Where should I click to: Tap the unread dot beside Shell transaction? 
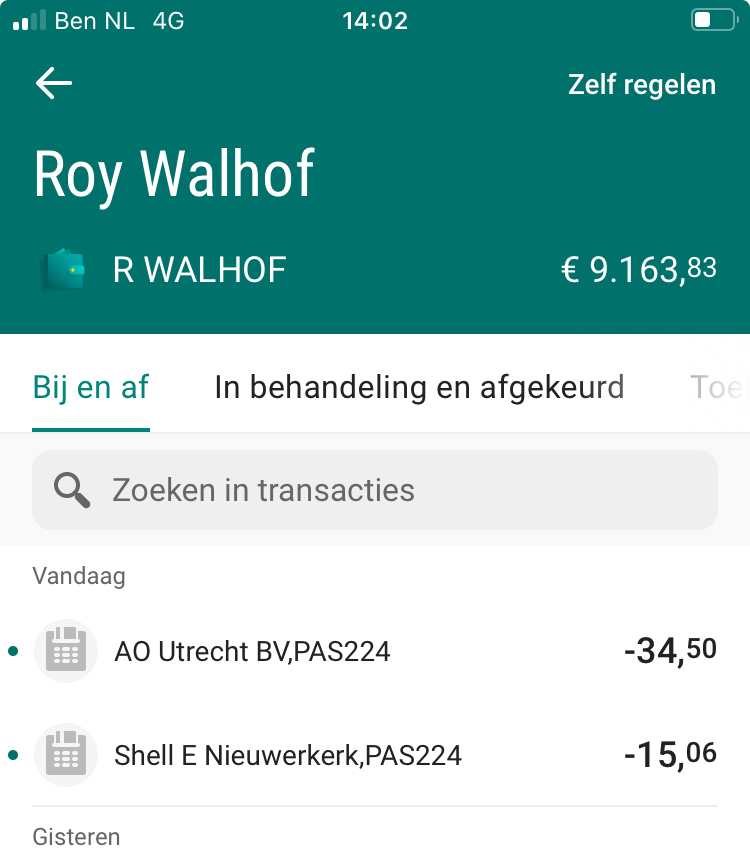point(13,754)
